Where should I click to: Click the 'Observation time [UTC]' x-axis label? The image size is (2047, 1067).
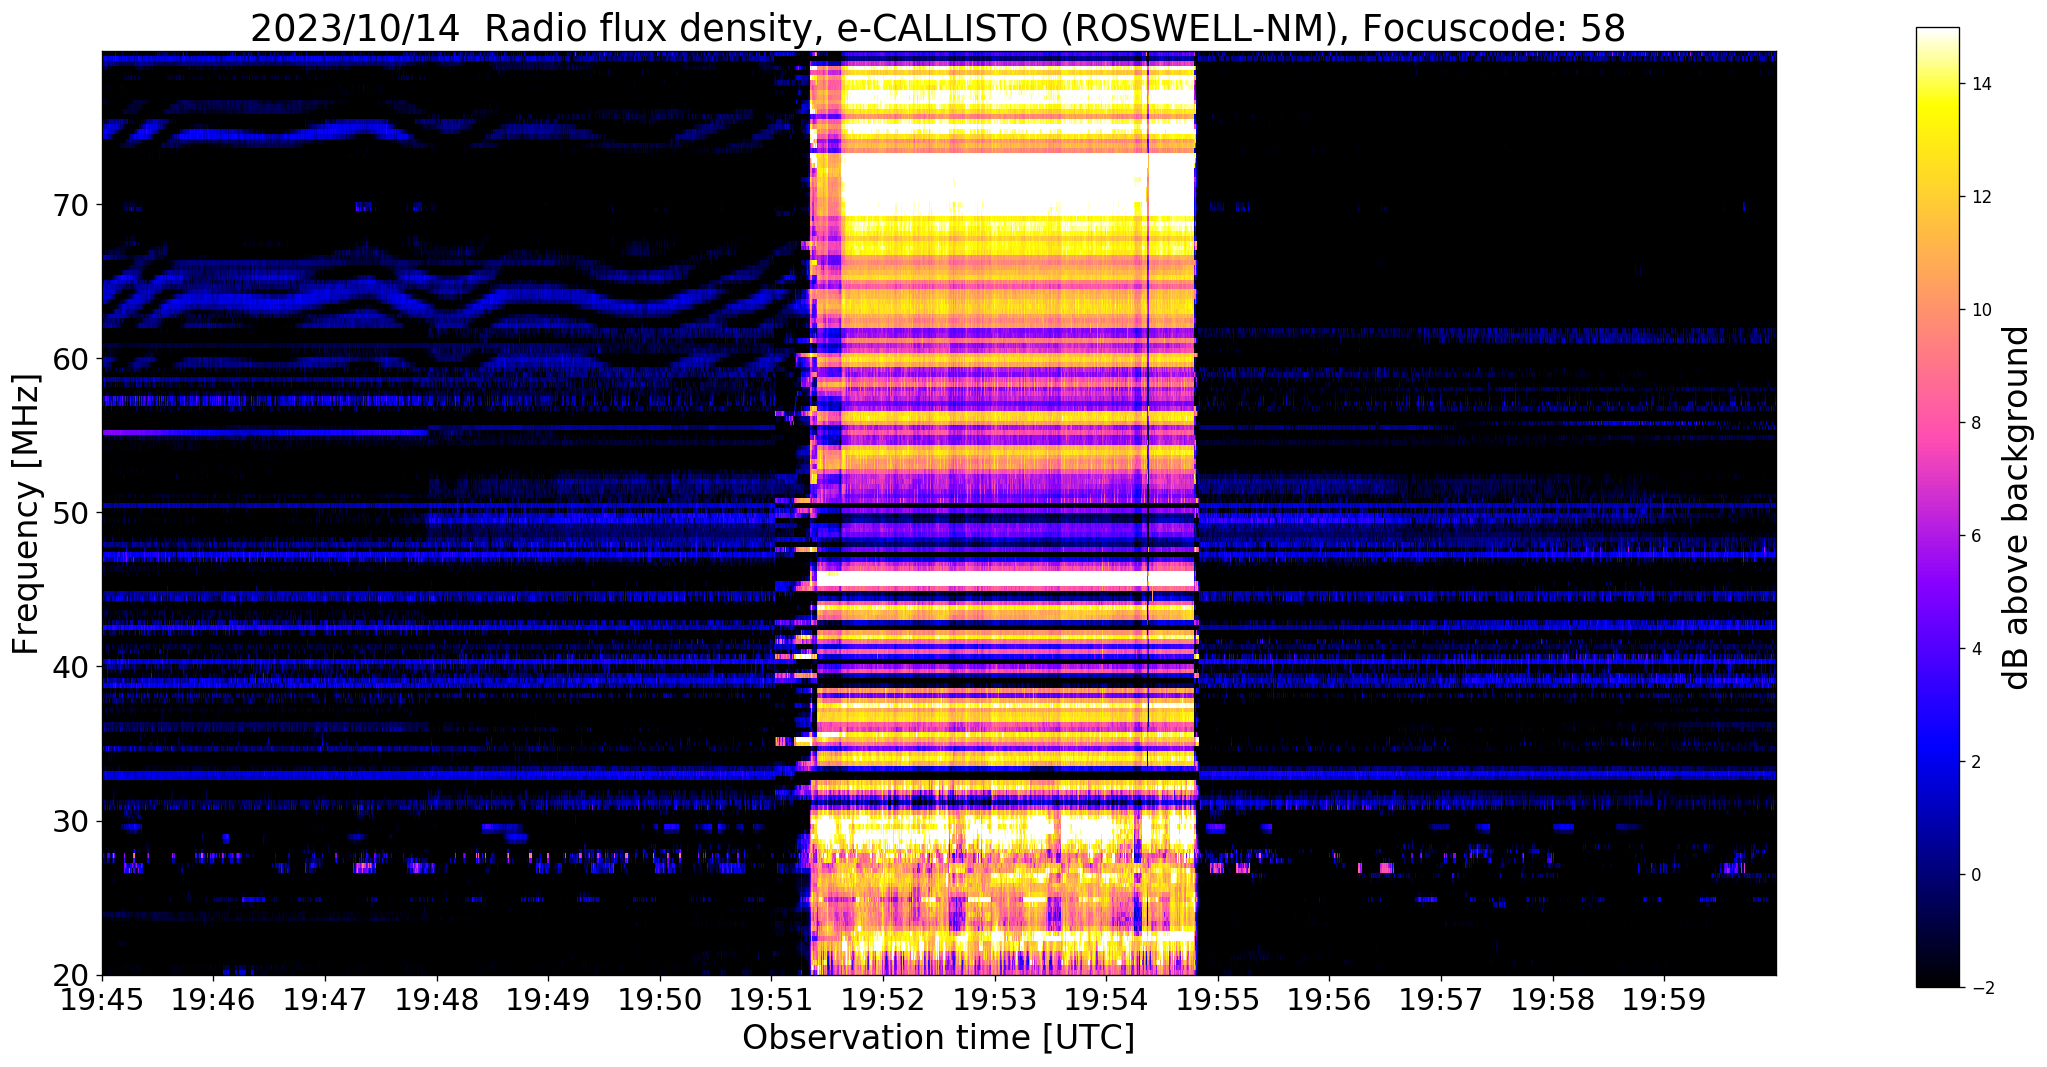(x=938, y=1038)
